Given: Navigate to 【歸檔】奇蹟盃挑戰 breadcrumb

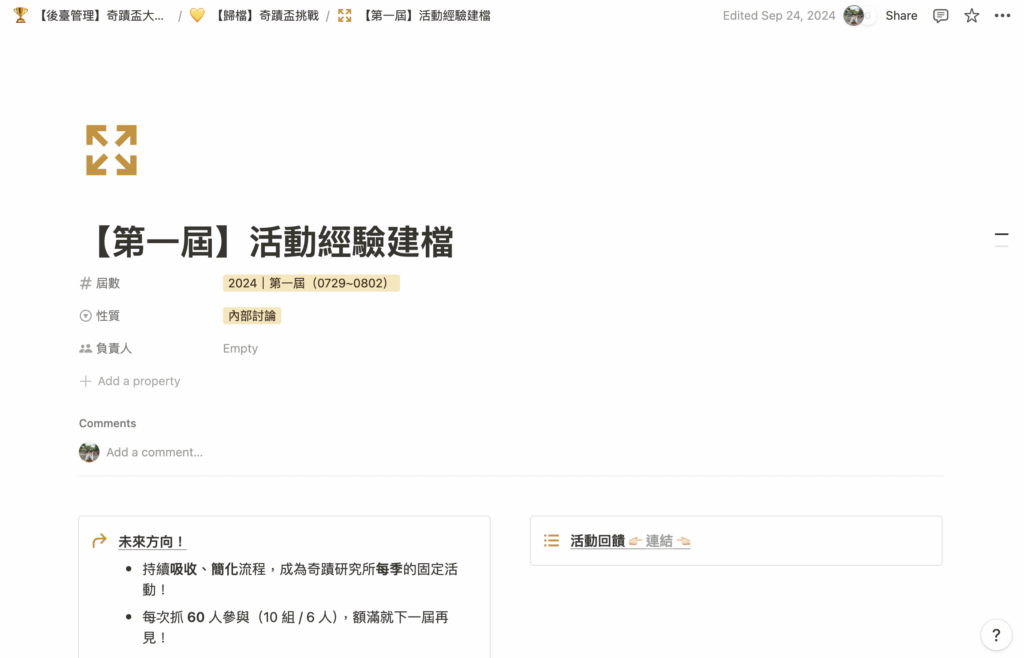Looking at the screenshot, I should (x=266, y=16).
